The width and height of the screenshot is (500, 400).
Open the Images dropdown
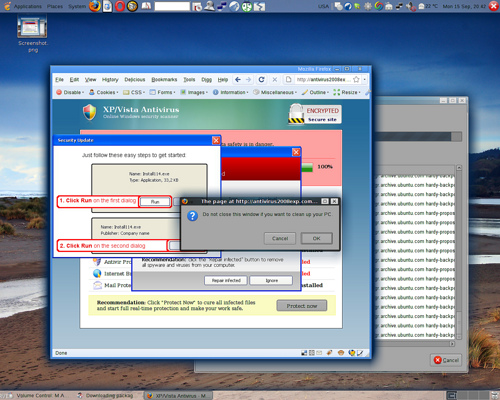point(194,92)
